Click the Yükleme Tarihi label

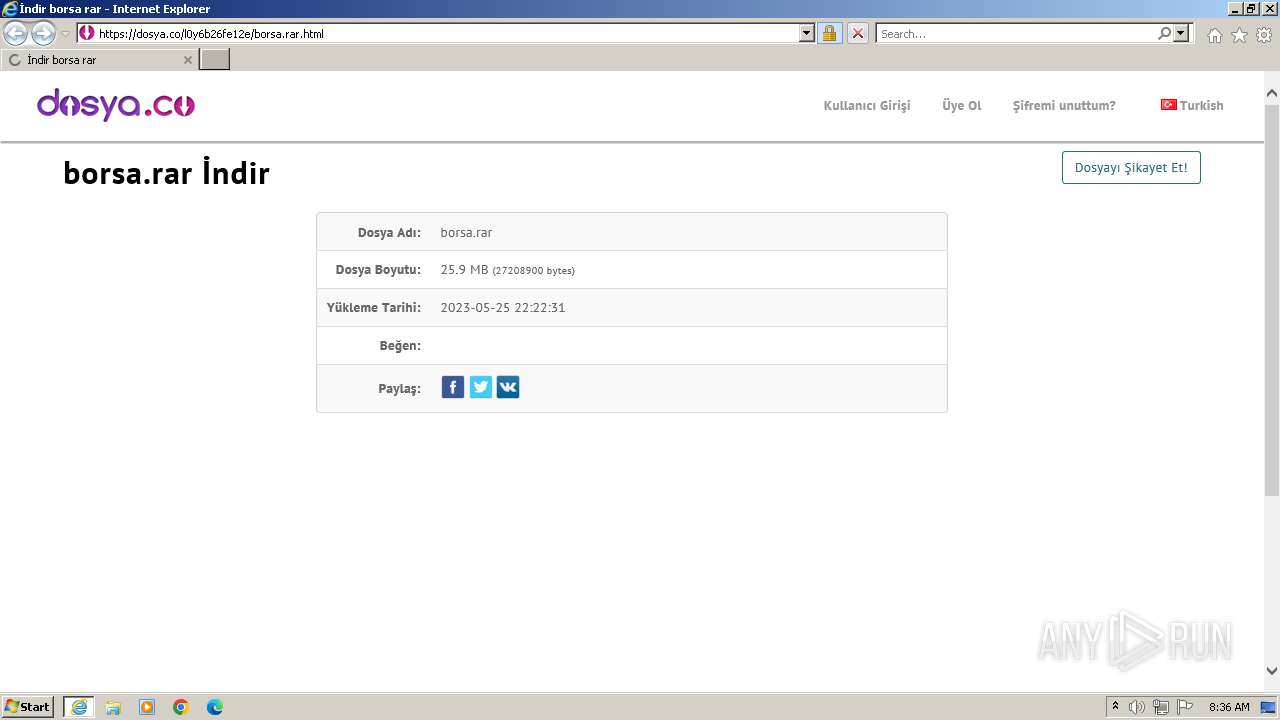click(374, 308)
